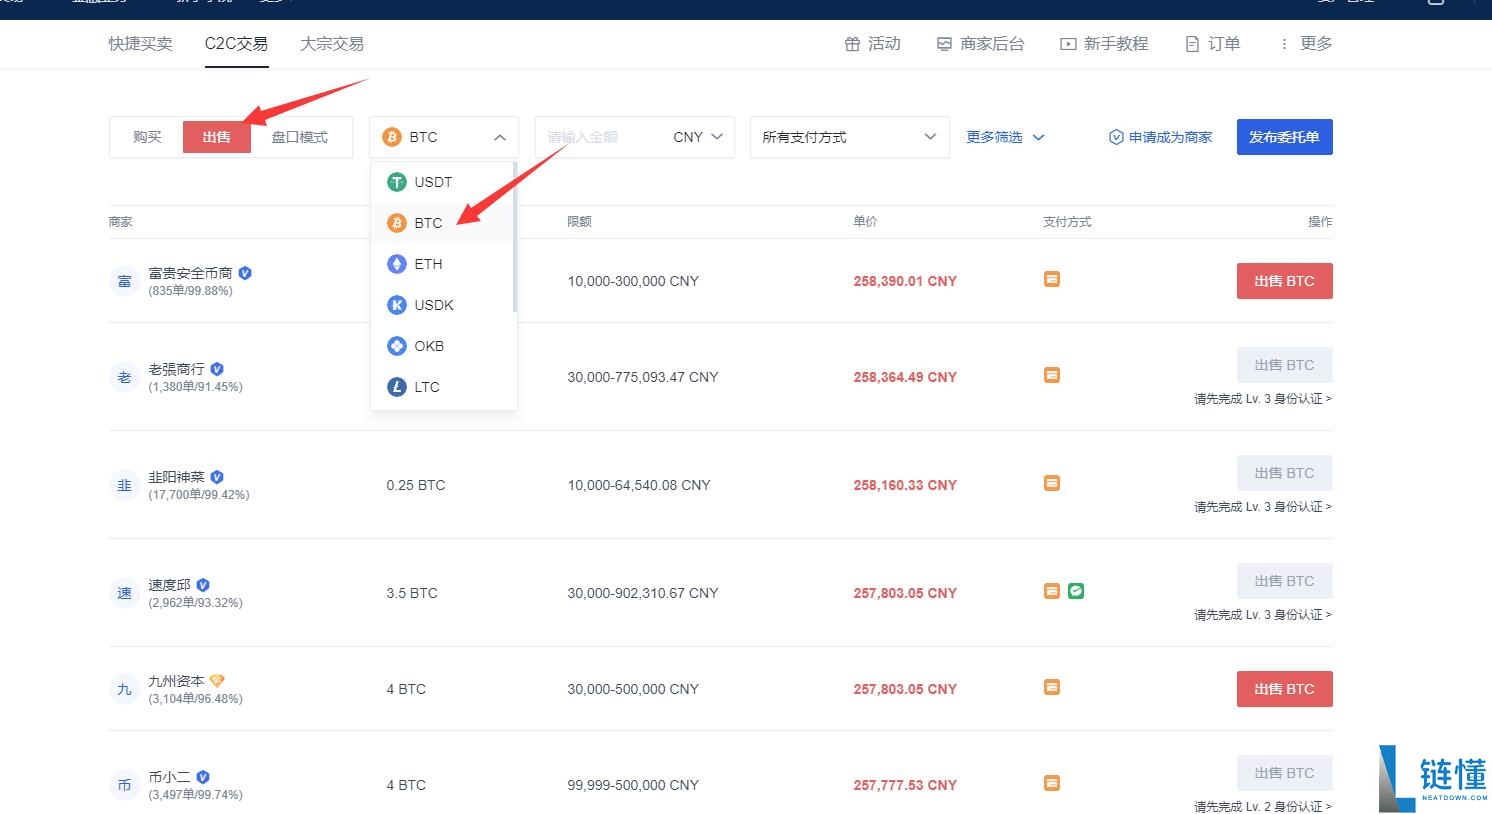1492x814 pixels.
Task: Click bank card icon in 韭阳神菜 row
Action: [1052, 483]
